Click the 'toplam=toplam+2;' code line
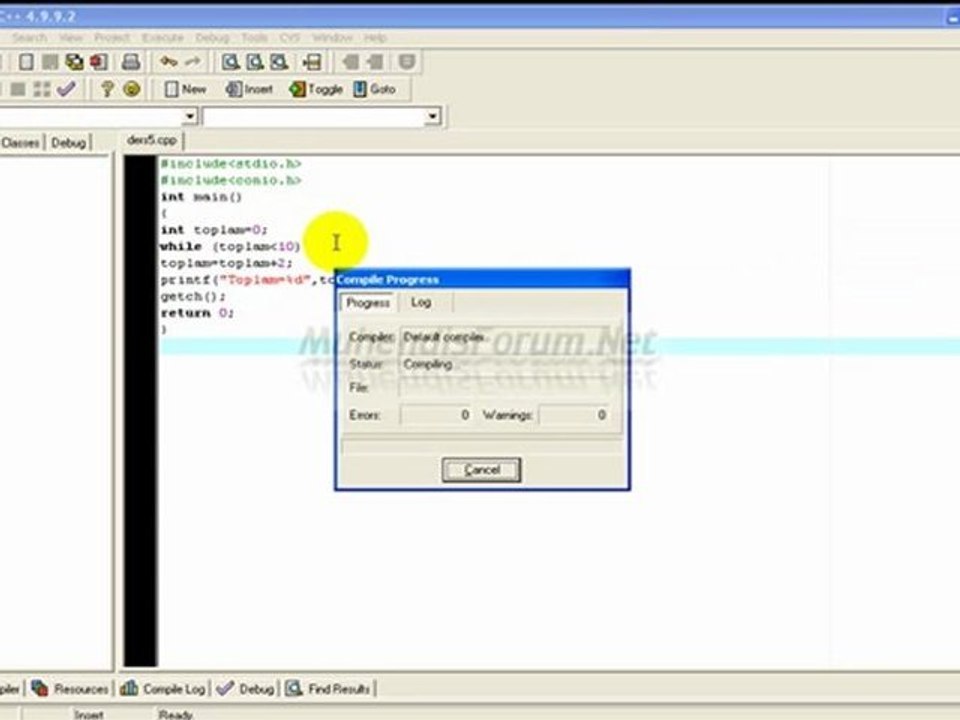 (226, 263)
